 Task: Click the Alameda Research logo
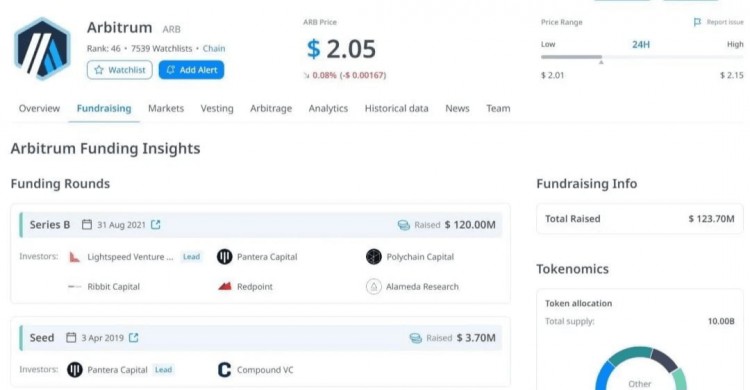[x=374, y=287]
